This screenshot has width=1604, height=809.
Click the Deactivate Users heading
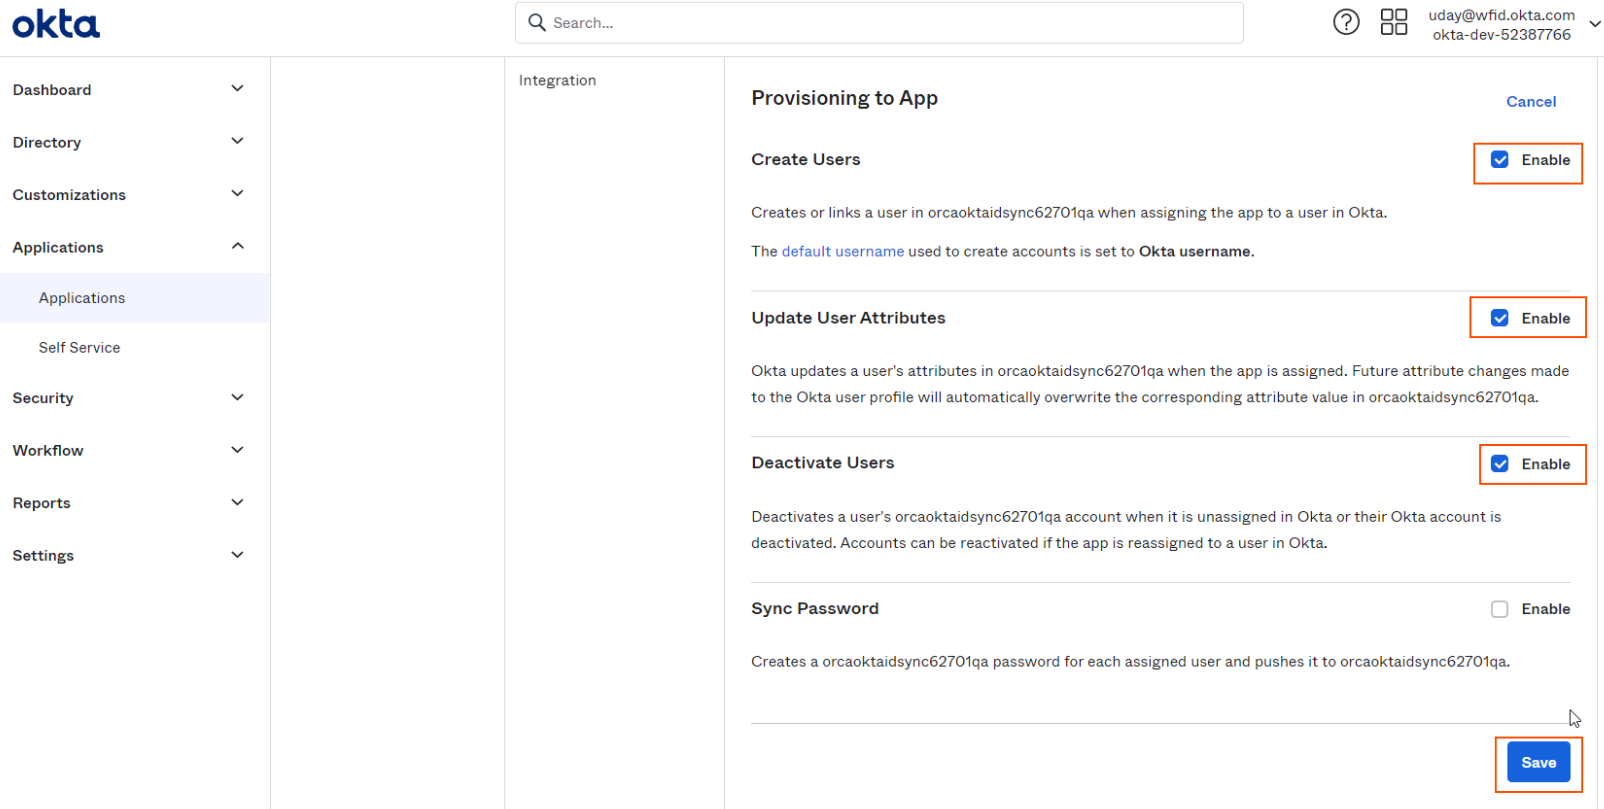pyautogui.click(x=823, y=463)
